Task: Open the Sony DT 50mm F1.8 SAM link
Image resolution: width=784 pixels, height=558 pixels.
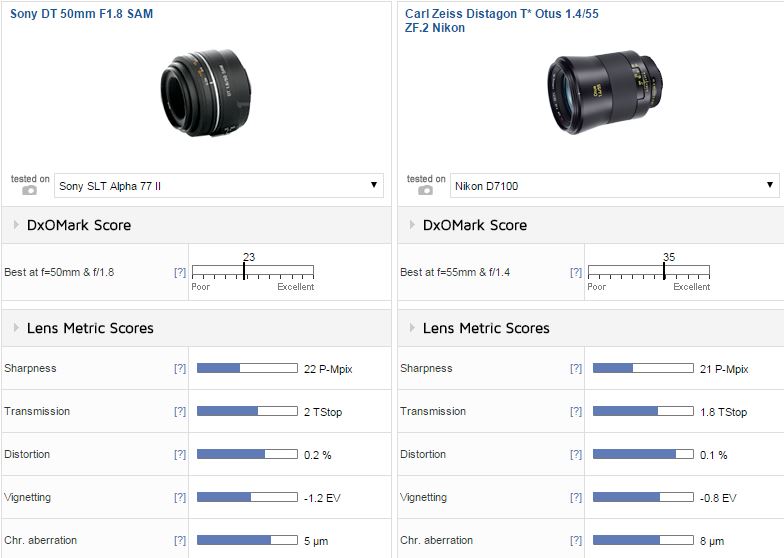Action: coord(82,15)
